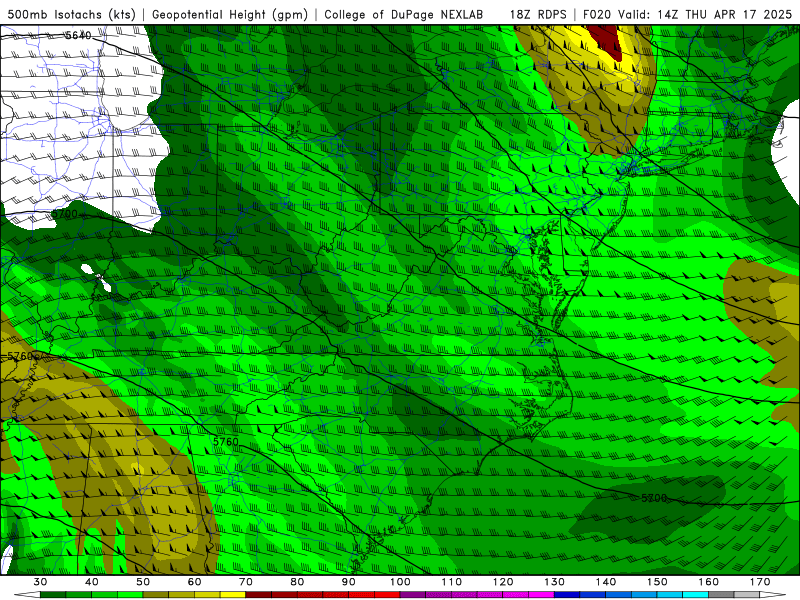The height and width of the screenshot is (600, 800).
Task: Click the purple 100-105 kt legend swatch
Action: pyautogui.click(x=413, y=595)
